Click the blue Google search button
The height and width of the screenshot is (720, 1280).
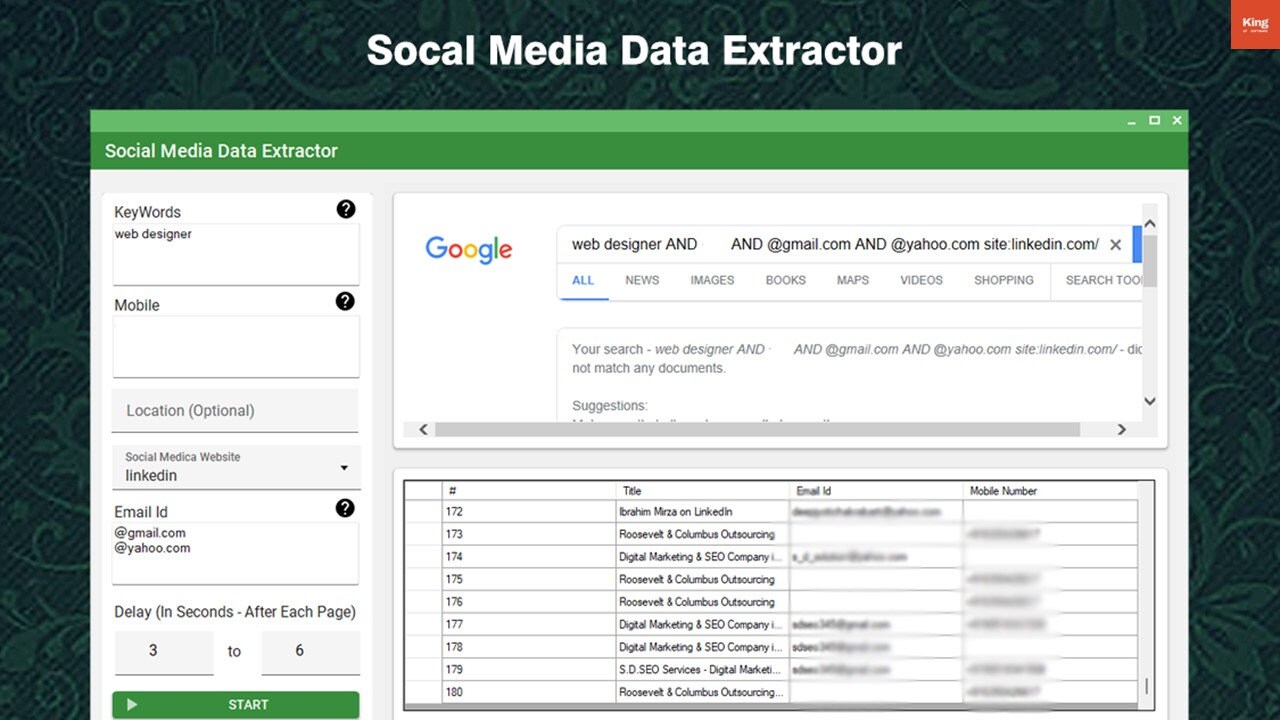1136,245
